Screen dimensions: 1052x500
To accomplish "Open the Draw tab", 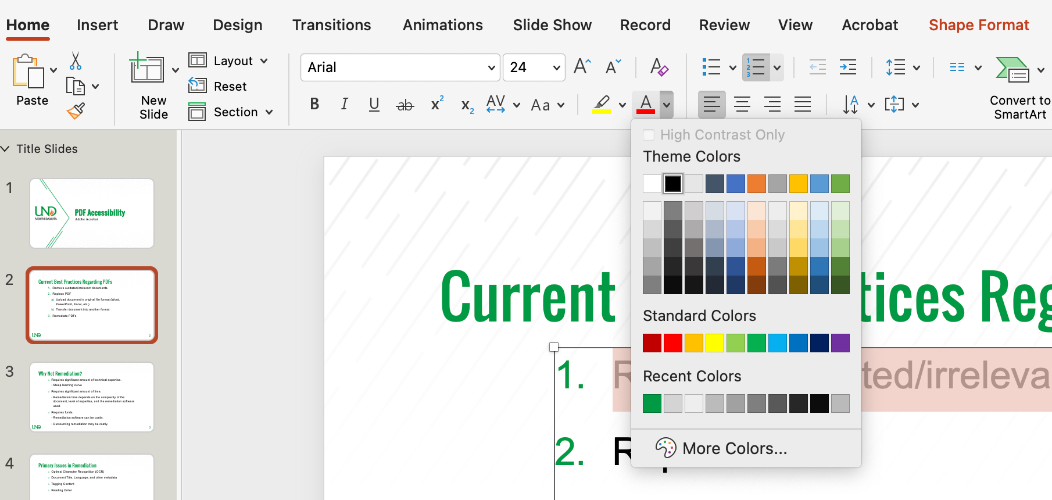I will 166,25.
